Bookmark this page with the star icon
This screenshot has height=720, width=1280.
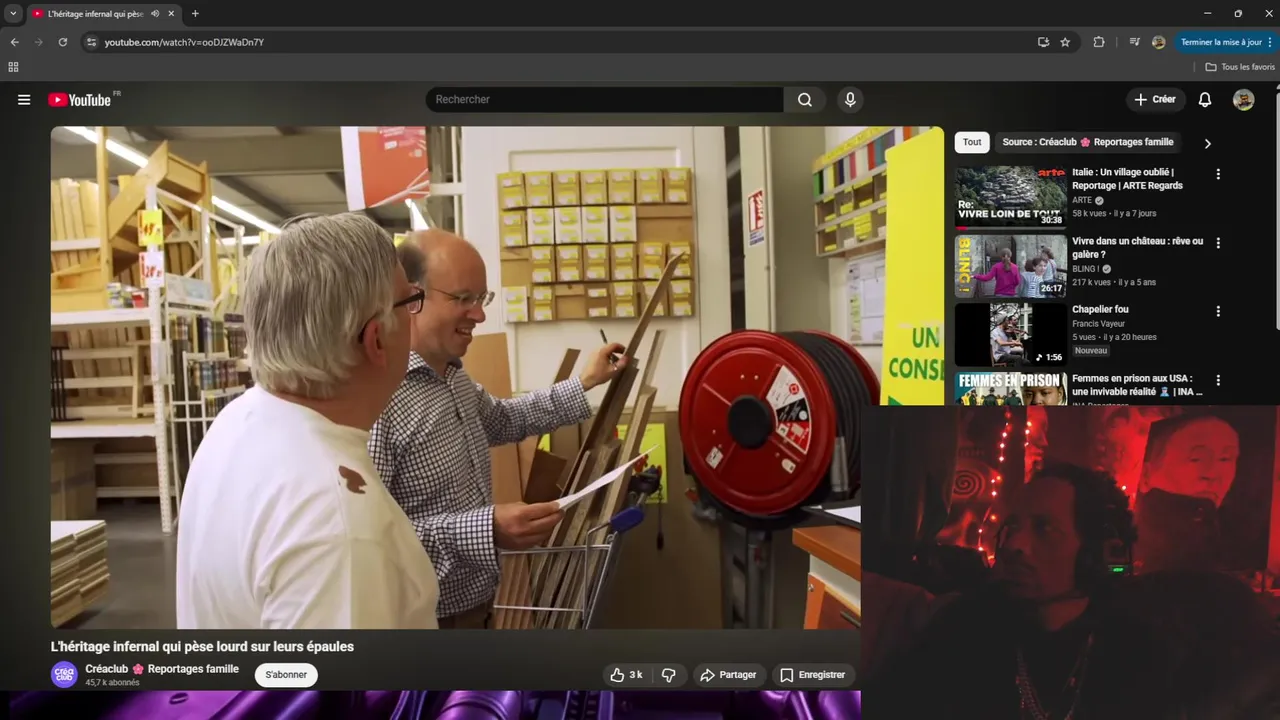pyautogui.click(x=1065, y=42)
